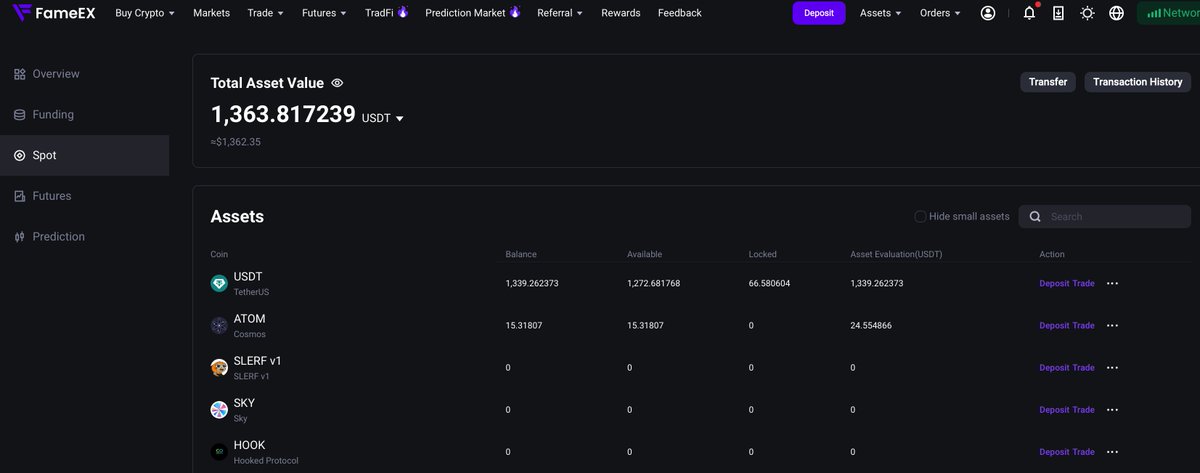Click Trade link in USDT row
This screenshot has height=473, width=1200.
click(x=1083, y=284)
